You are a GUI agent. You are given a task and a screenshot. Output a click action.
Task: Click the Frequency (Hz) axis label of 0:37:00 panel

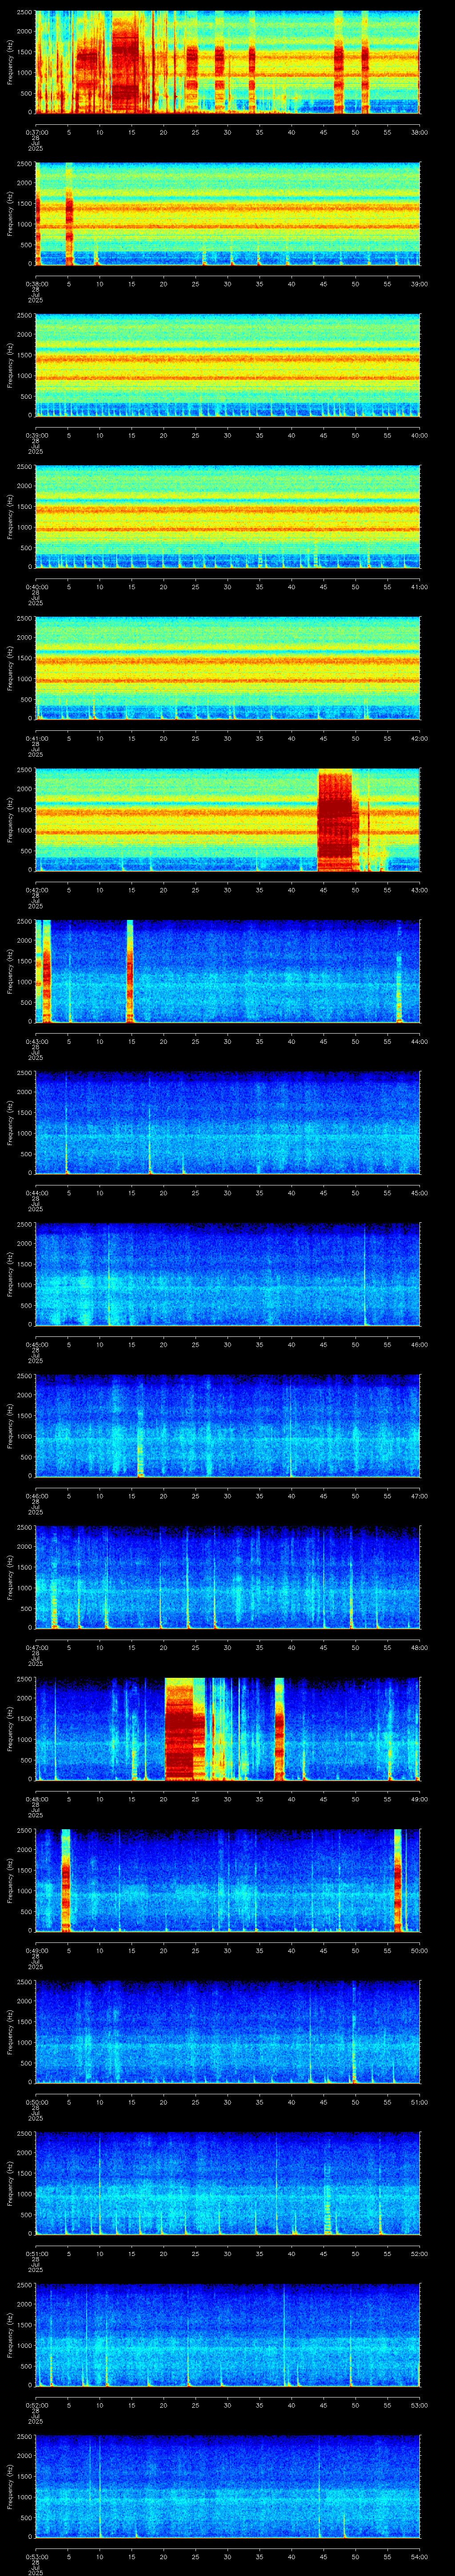tap(10, 63)
